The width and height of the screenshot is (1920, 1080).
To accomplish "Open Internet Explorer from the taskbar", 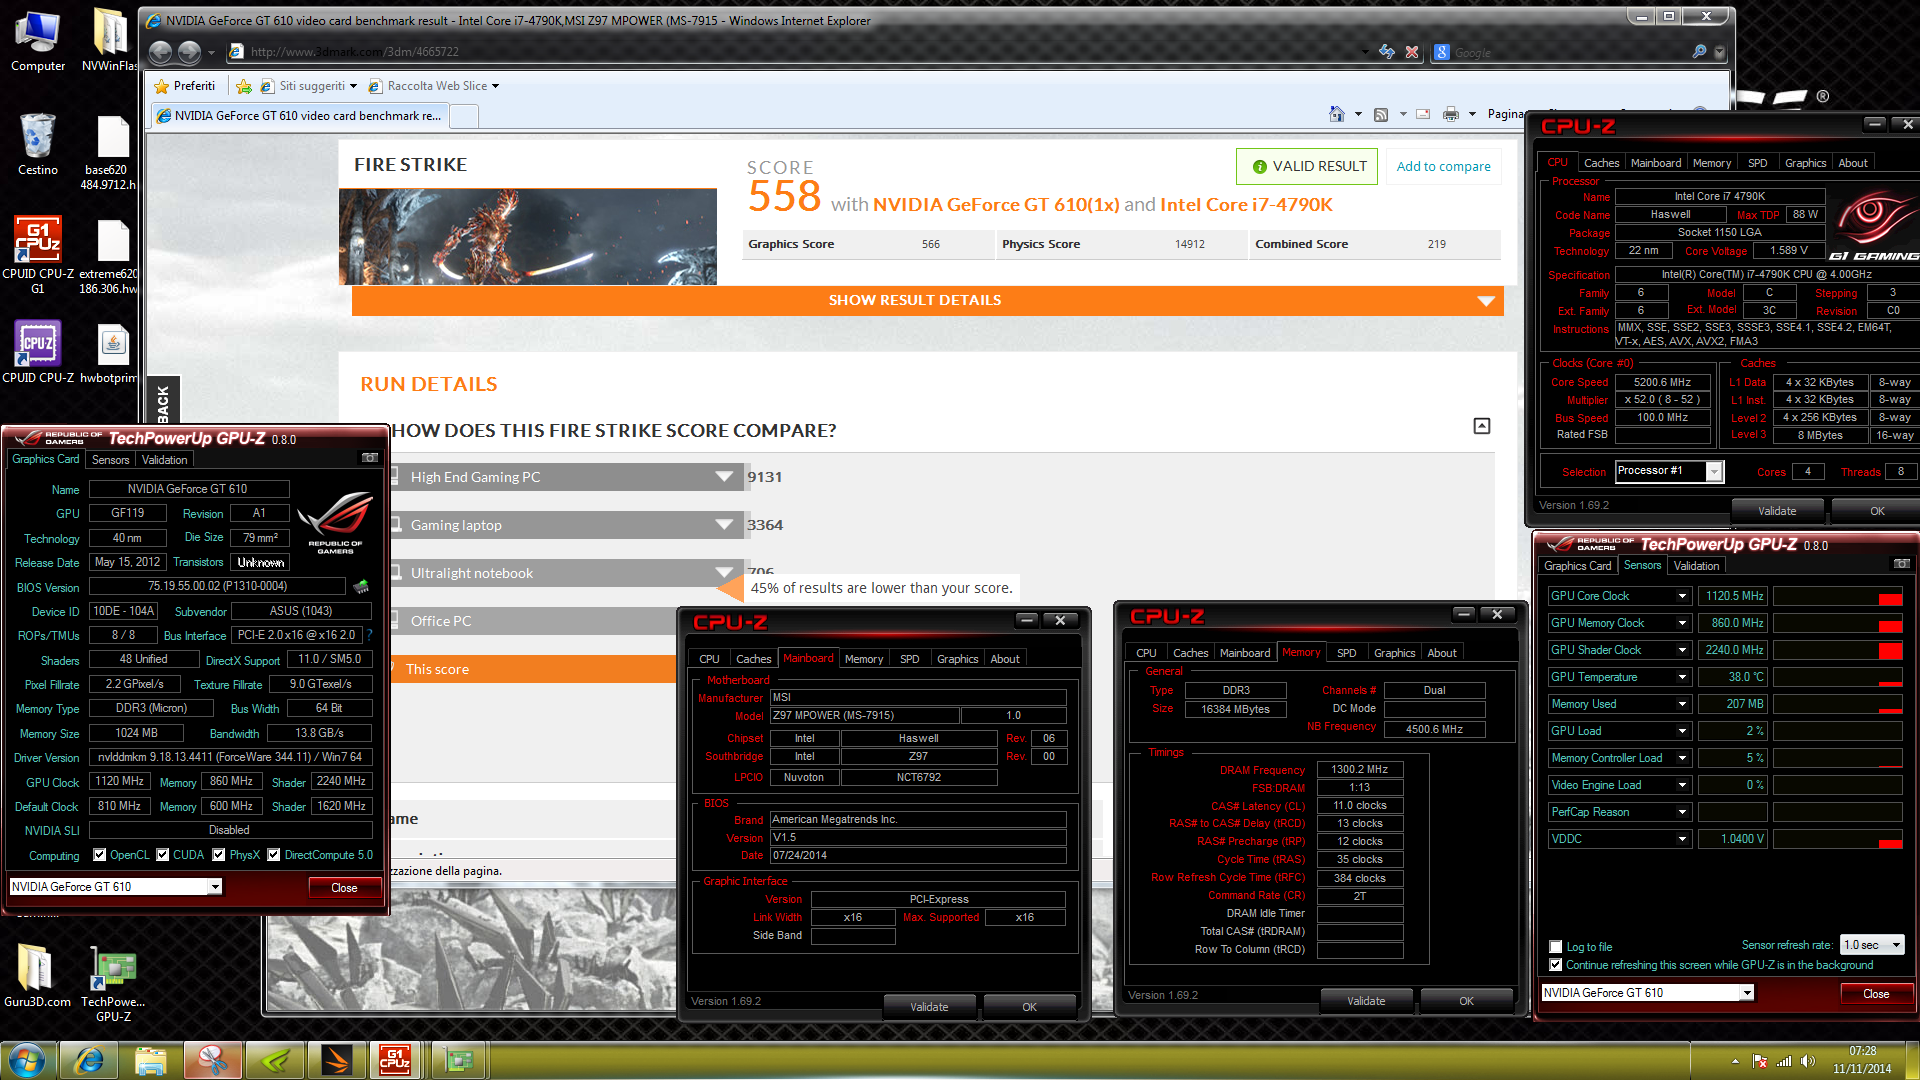I will click(x=88, y=1060).
